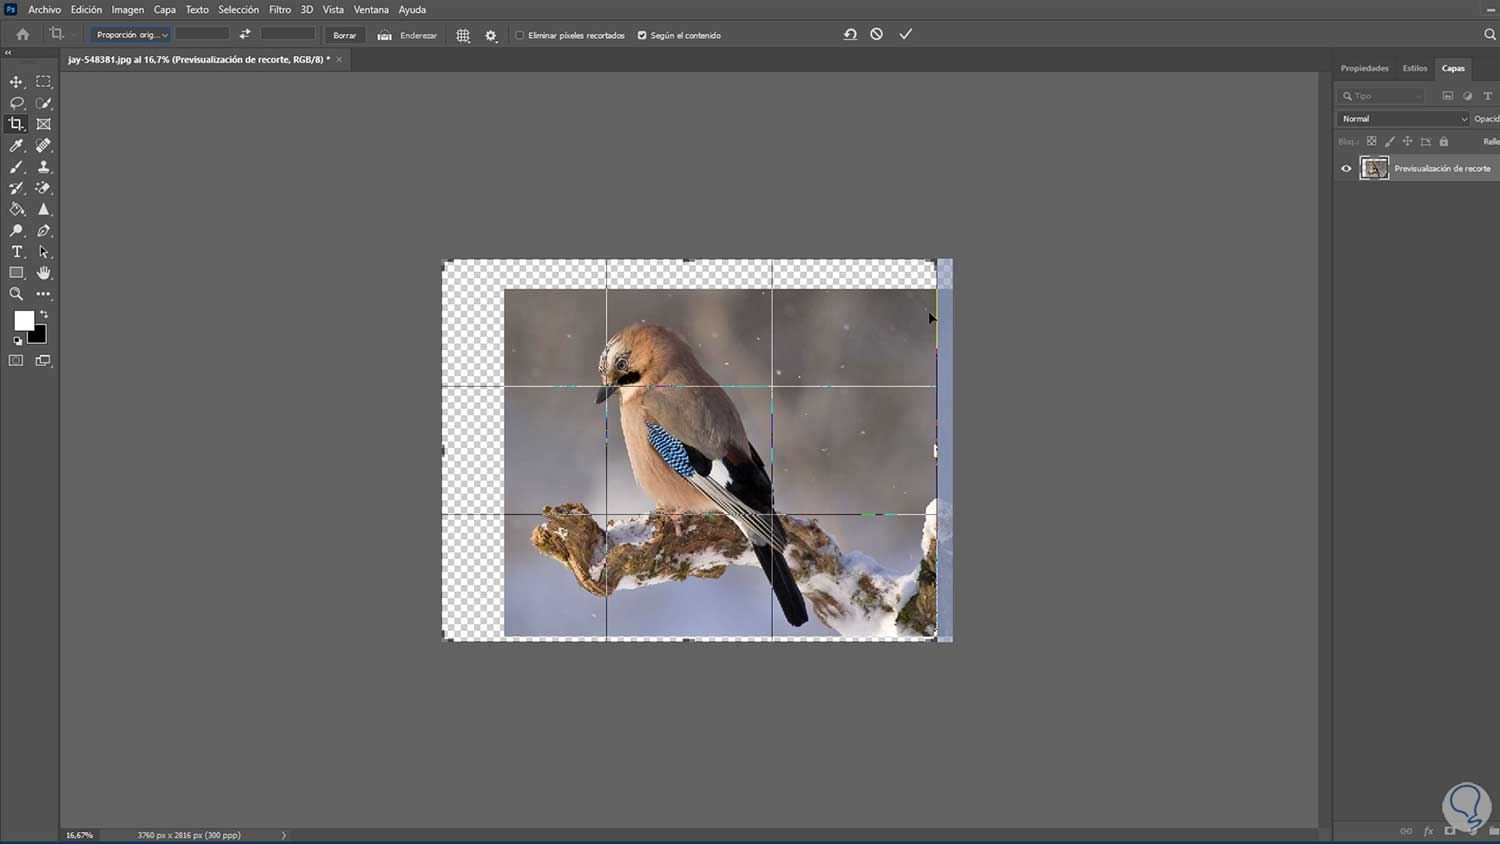Enable 'Eliminar píxeles recortados' checkbox

pyautogui.click(x=520, y=35)
